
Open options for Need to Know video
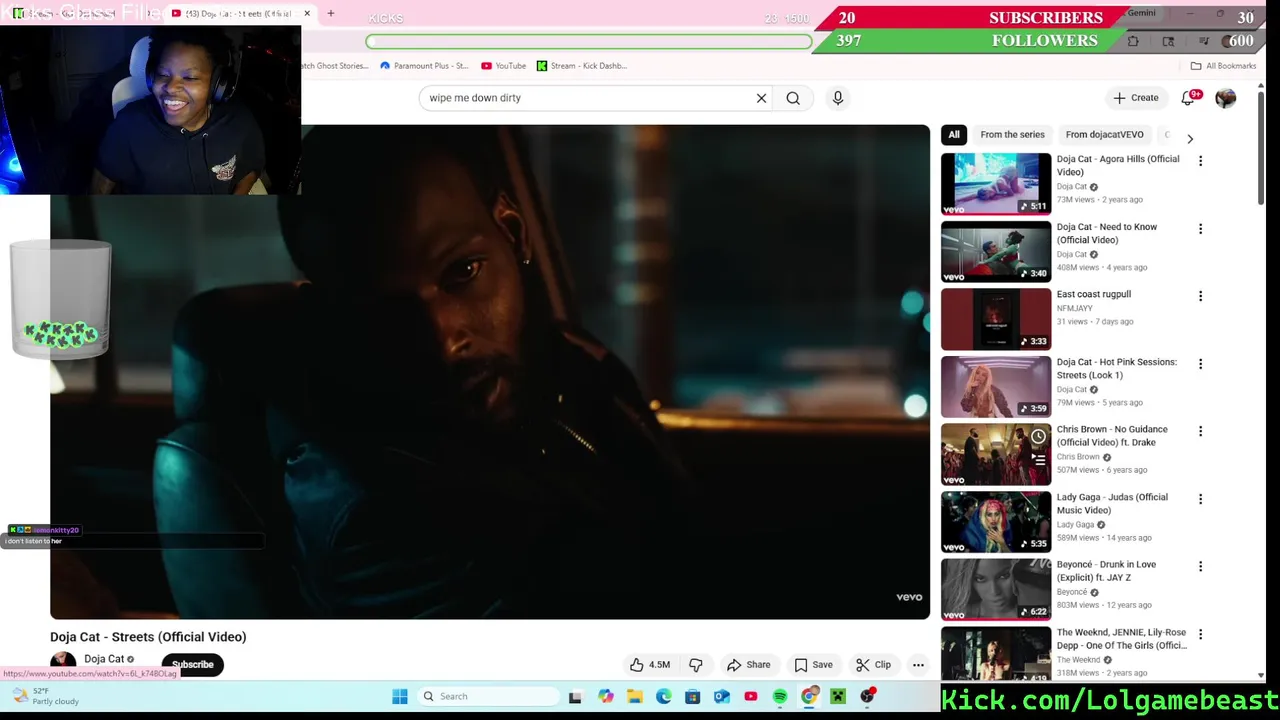1200,229
